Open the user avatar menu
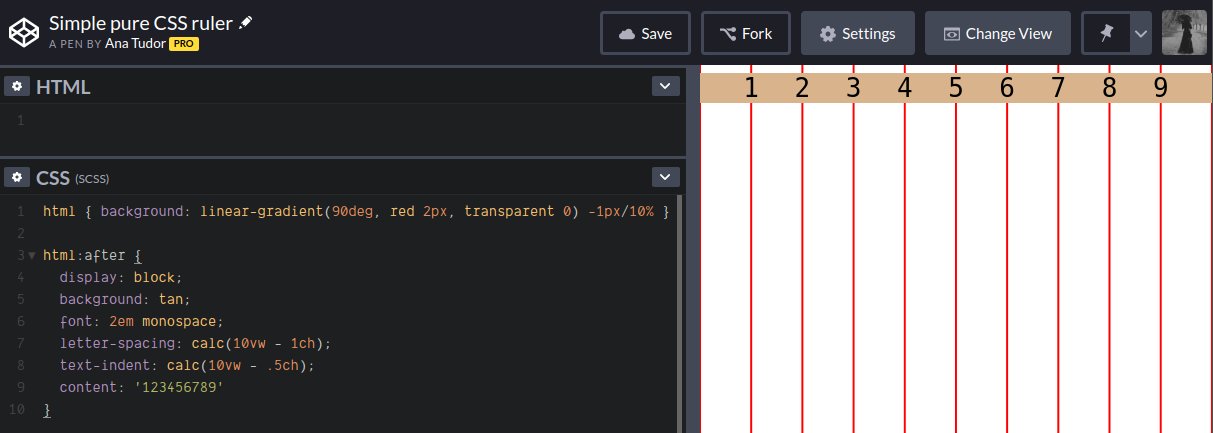The height and width of the screenshot is (433, 1213). [1185, 33]
